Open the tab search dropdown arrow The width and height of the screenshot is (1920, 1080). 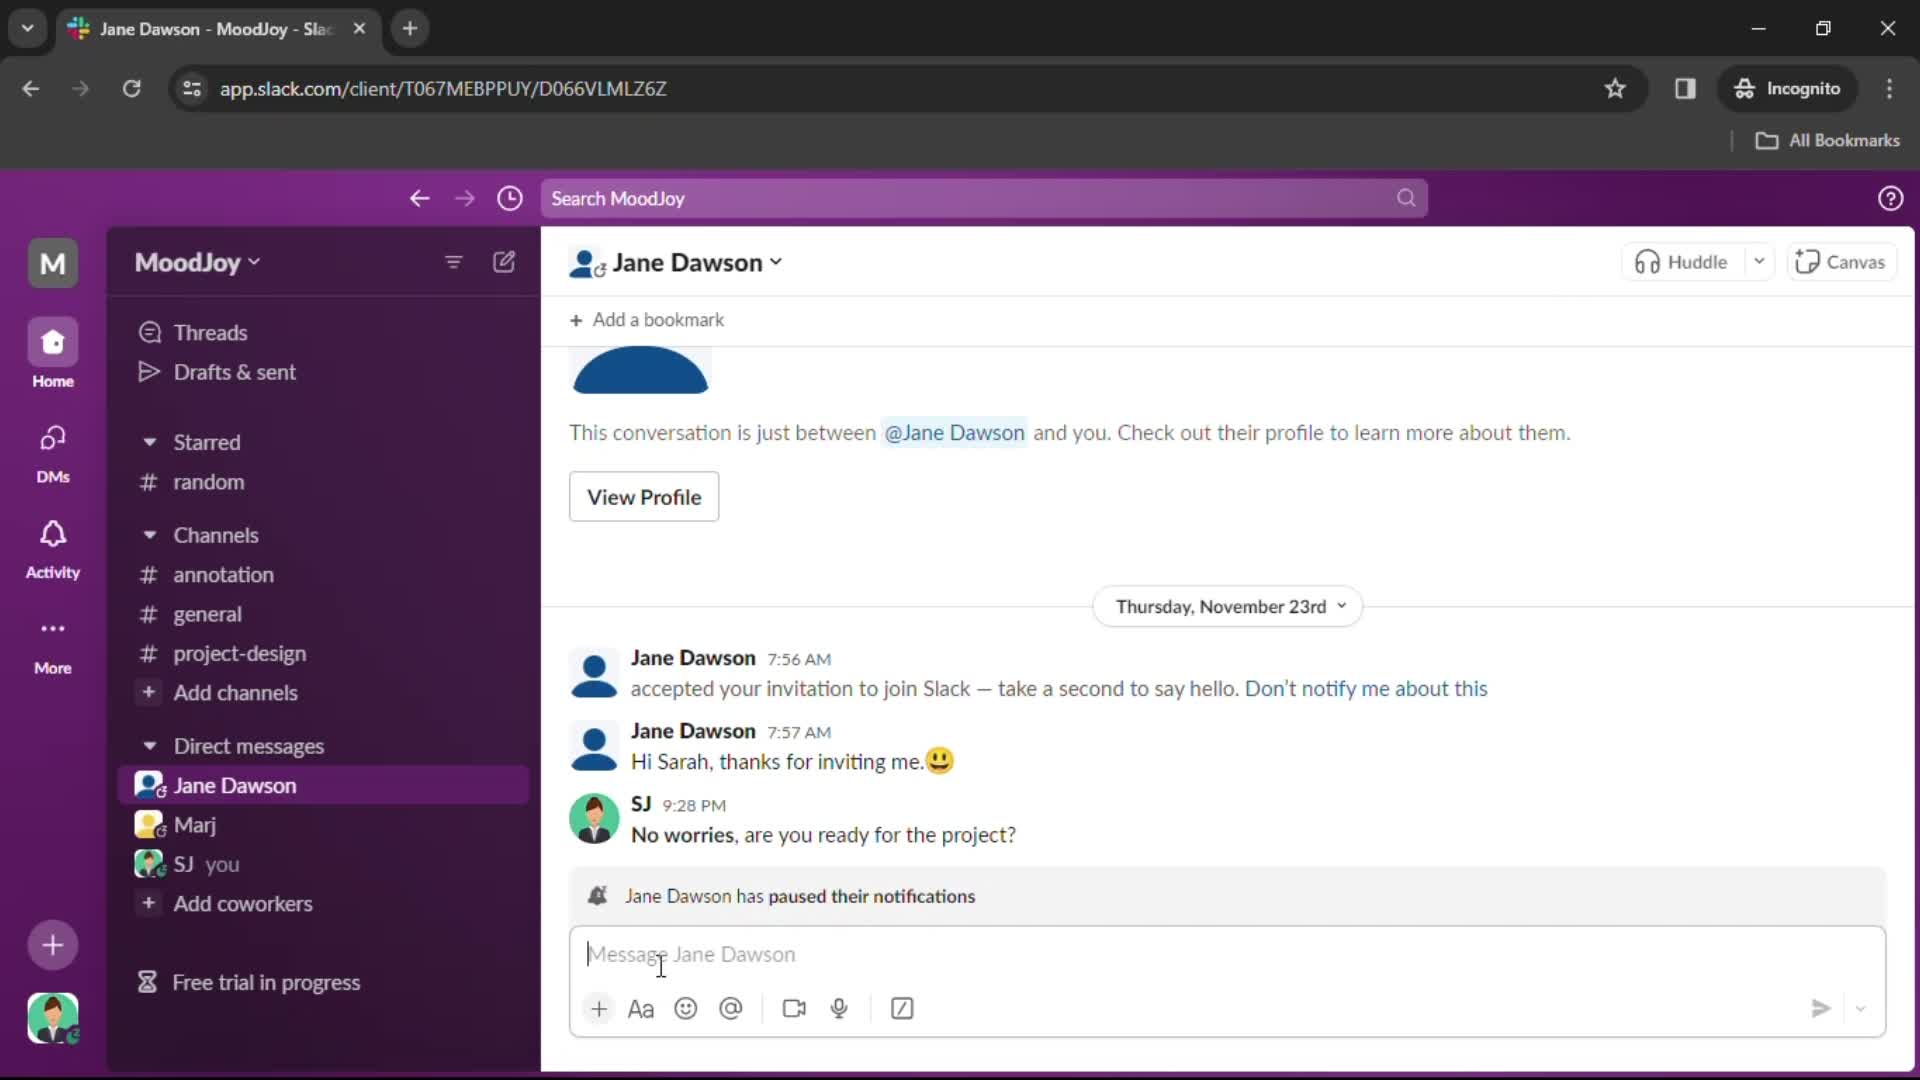coord(27,28)
